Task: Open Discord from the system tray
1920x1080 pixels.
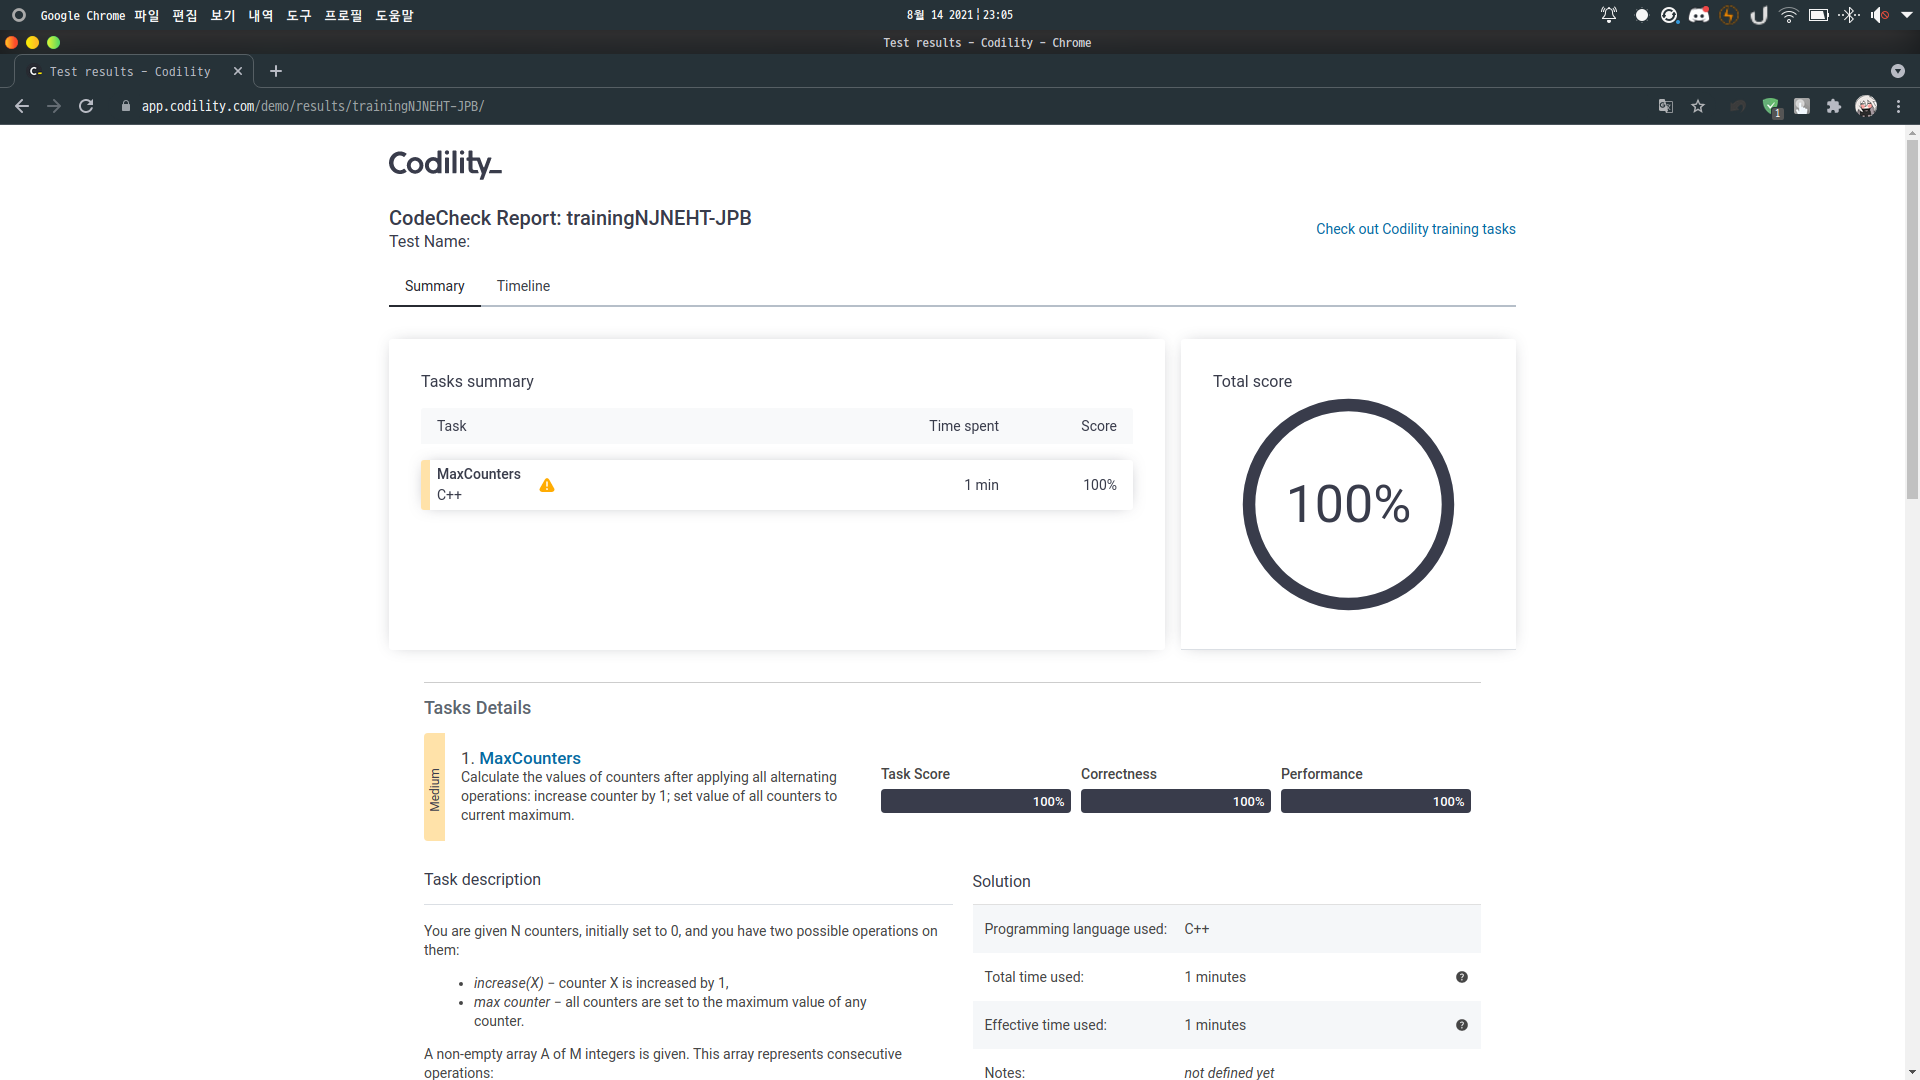Action: [x=1698, y=15]
